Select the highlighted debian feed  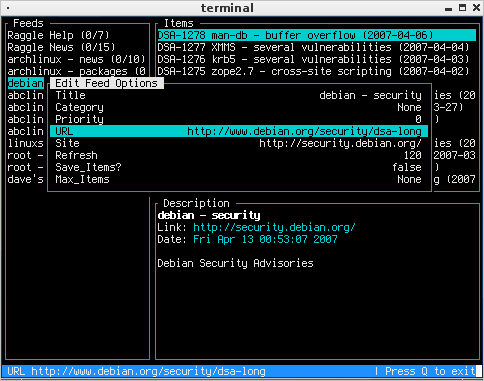click(x=26, y=83)
